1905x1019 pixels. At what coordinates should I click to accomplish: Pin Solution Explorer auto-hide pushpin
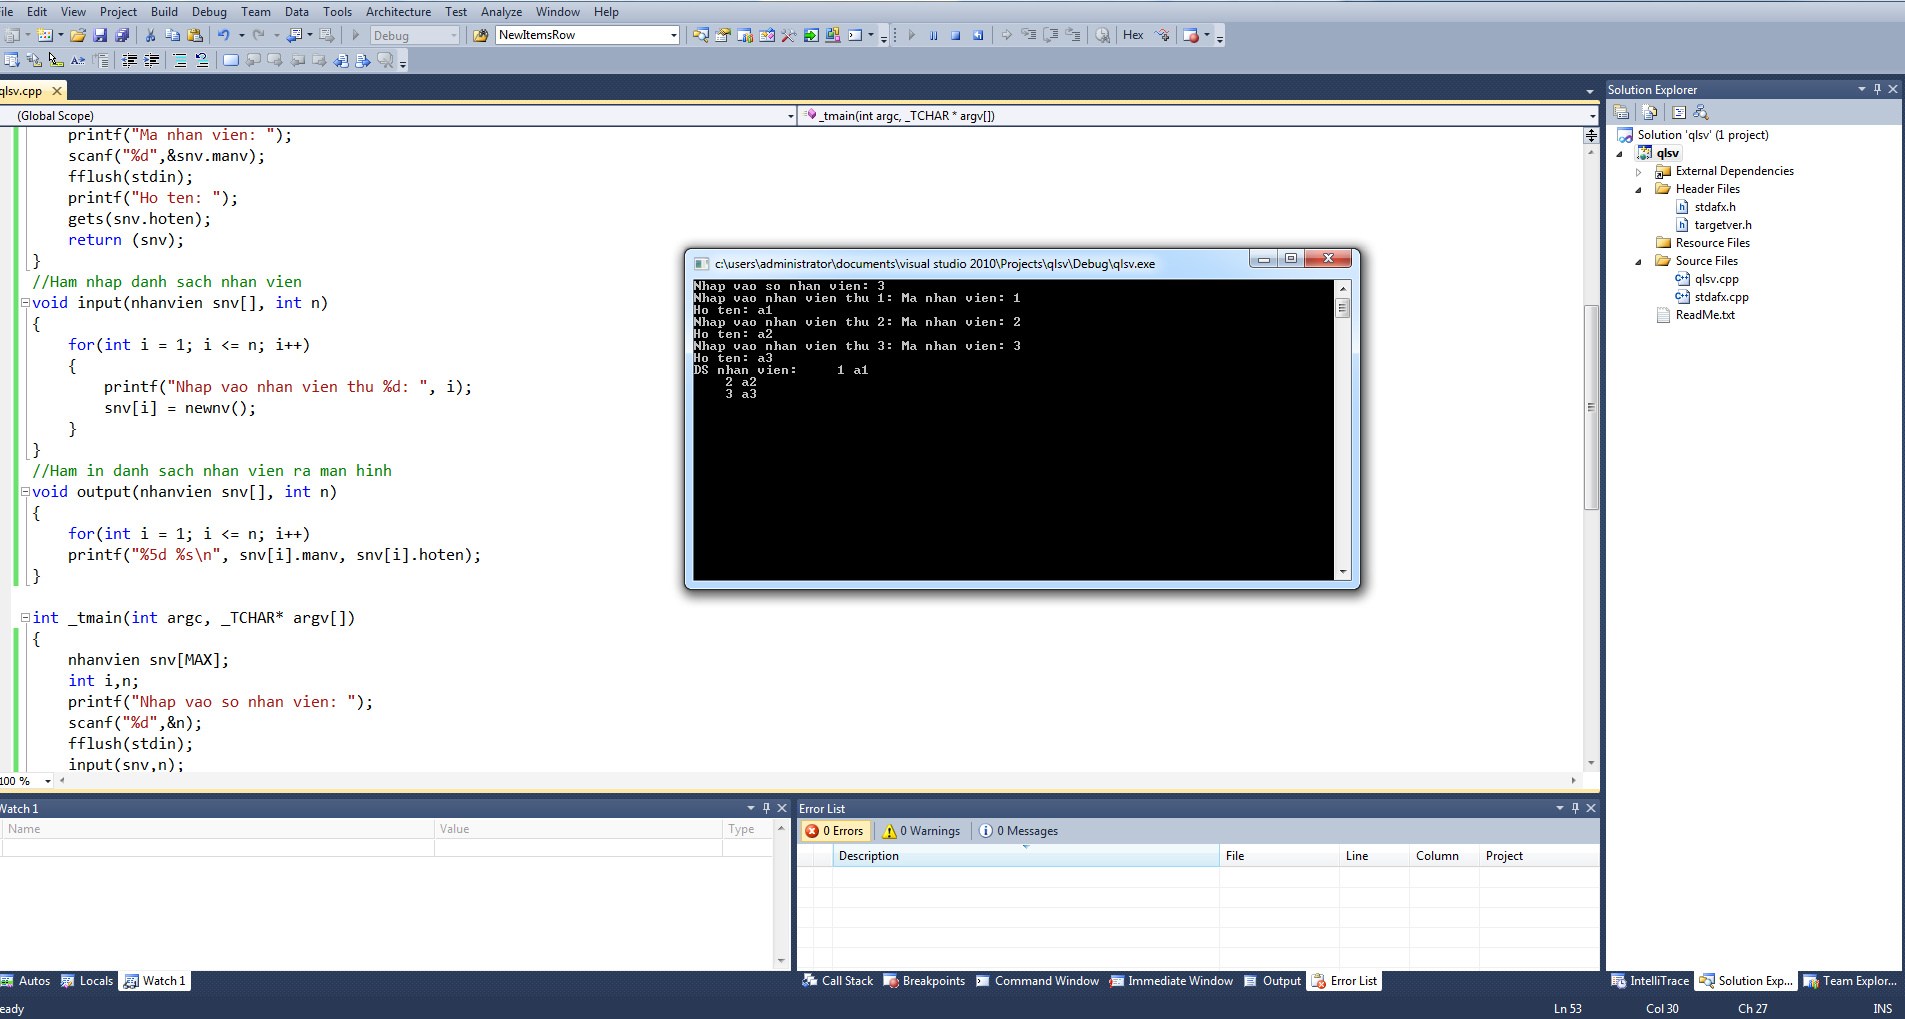coord(1877,89)
